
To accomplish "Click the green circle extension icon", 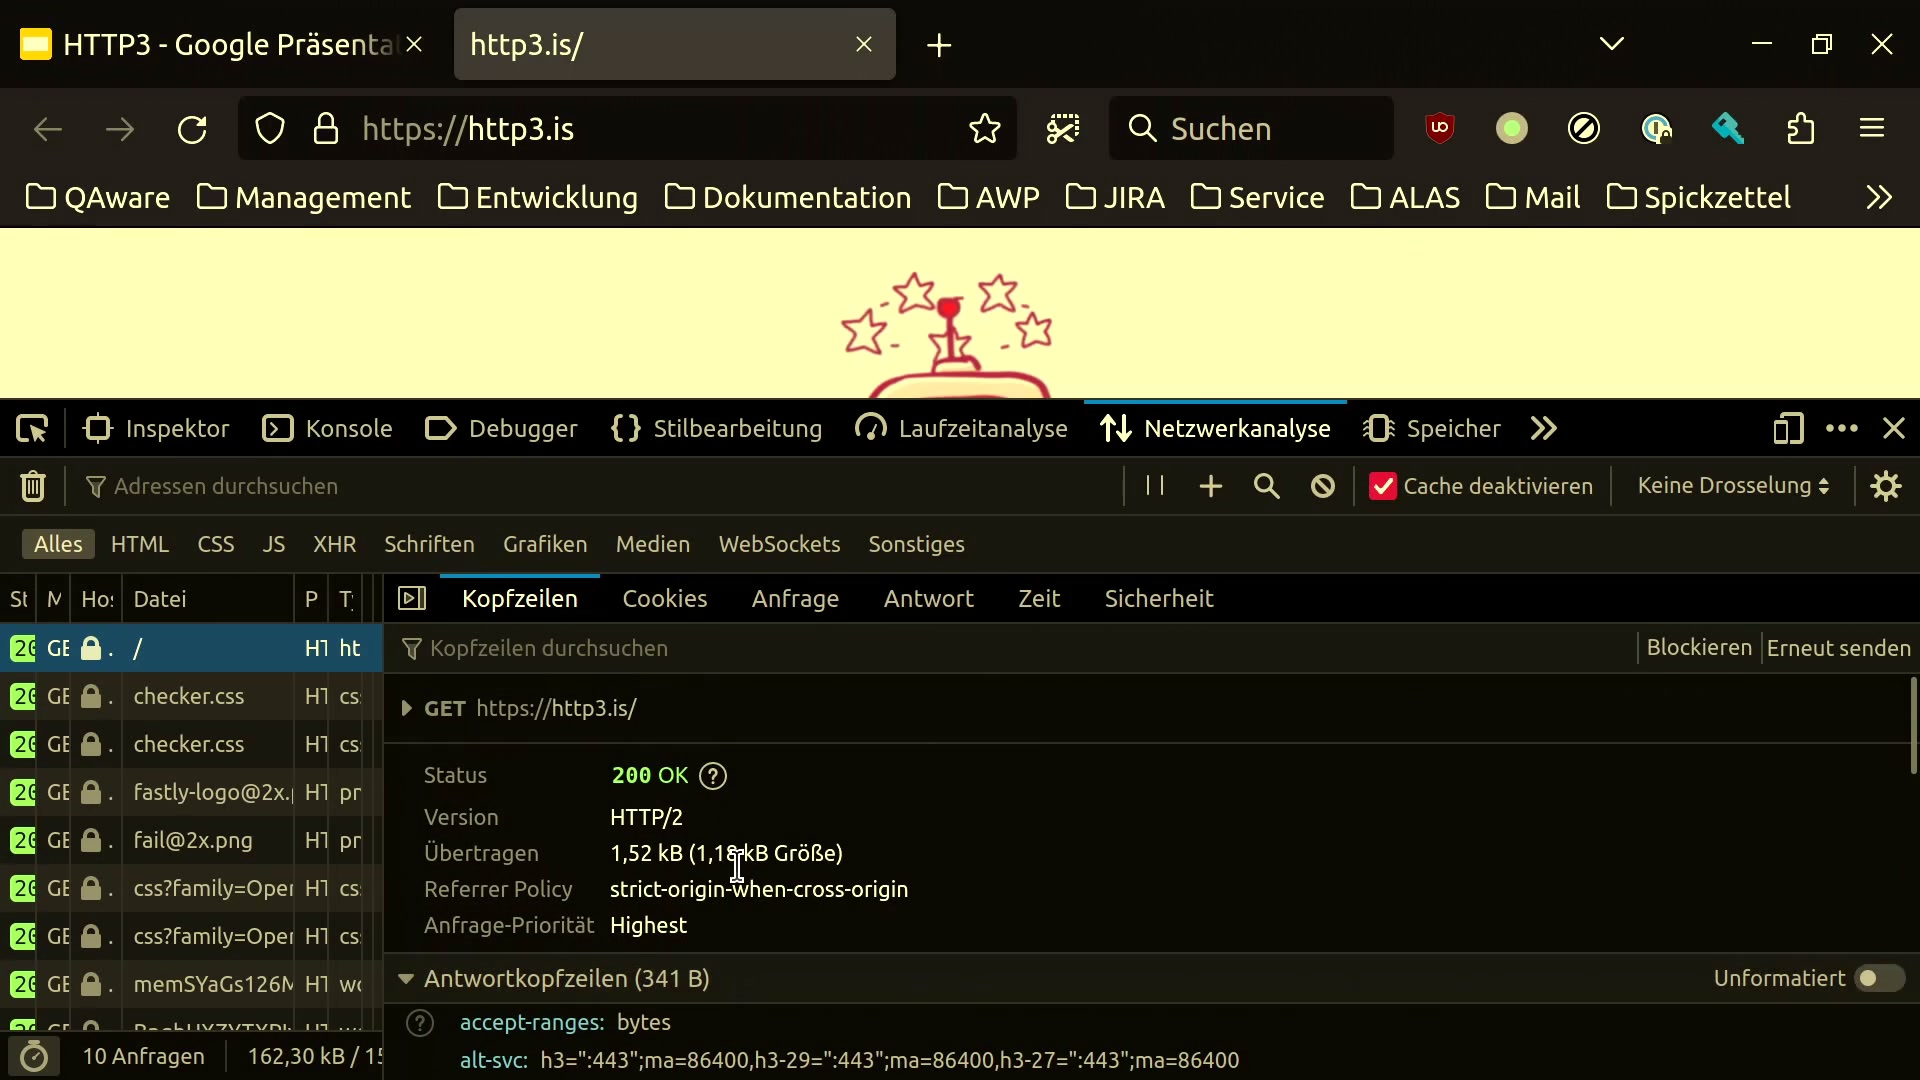I will (1512, 129).
